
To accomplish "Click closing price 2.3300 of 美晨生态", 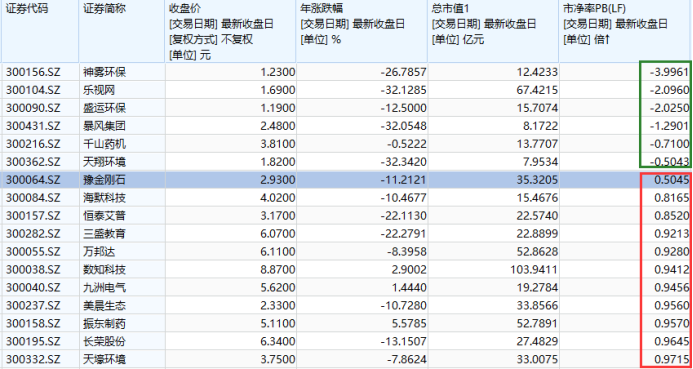I will tap(278, 305).
